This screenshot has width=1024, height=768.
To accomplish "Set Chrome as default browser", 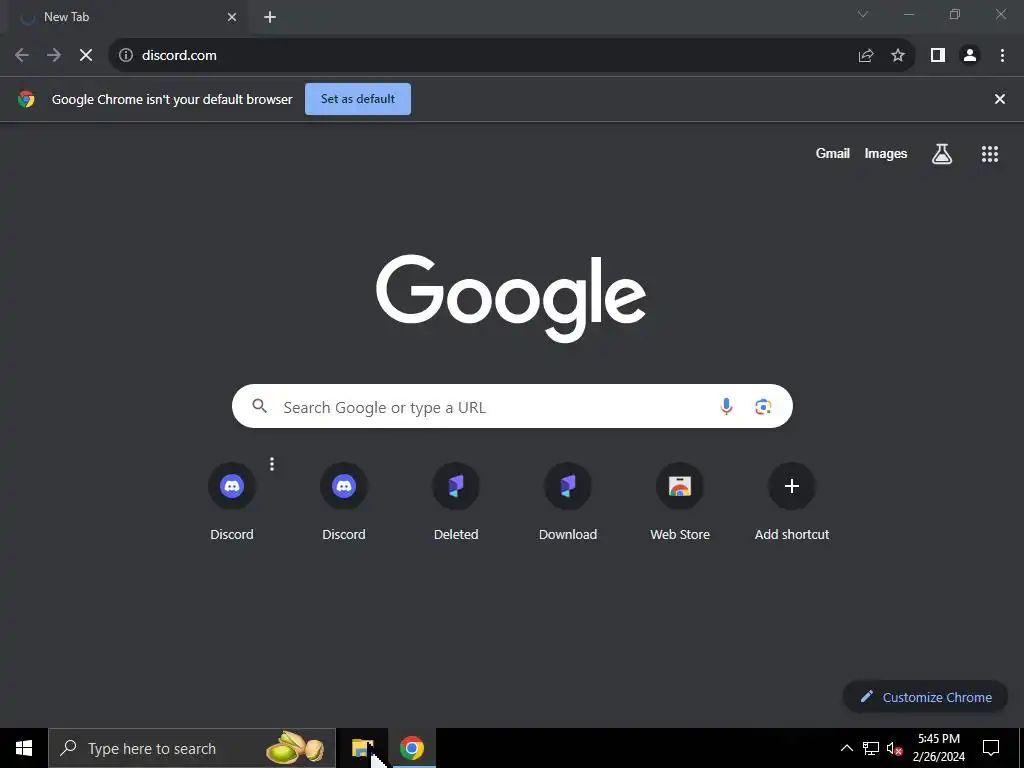I will click(358, 99).
